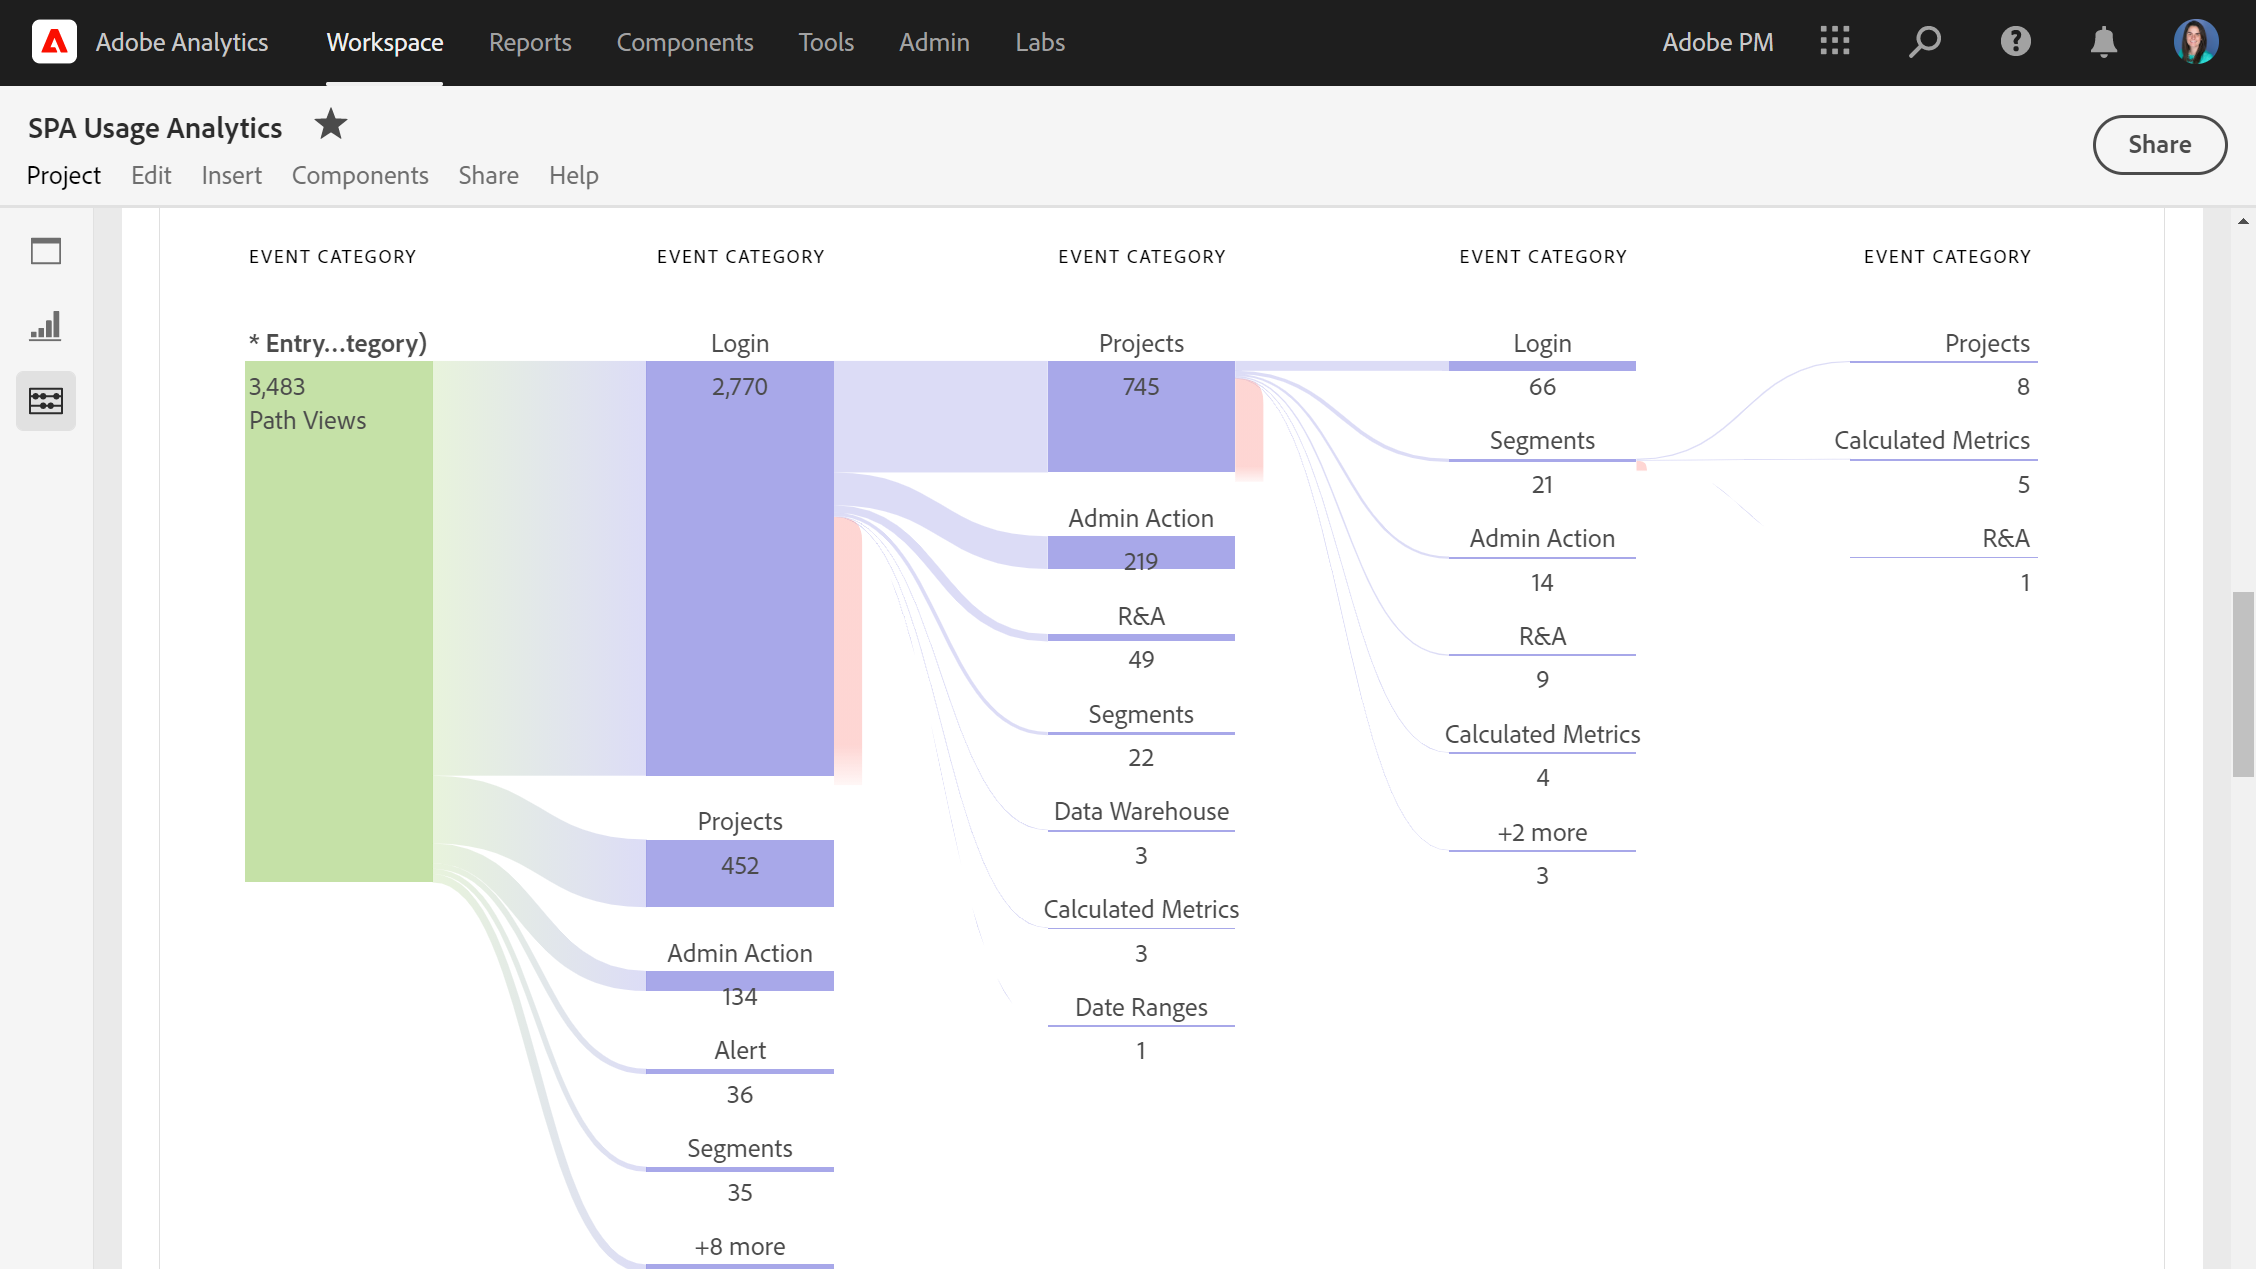Click the vertical scrollbar thumb
This screenshot has height=1269, width=2256.
point(2243,684)
